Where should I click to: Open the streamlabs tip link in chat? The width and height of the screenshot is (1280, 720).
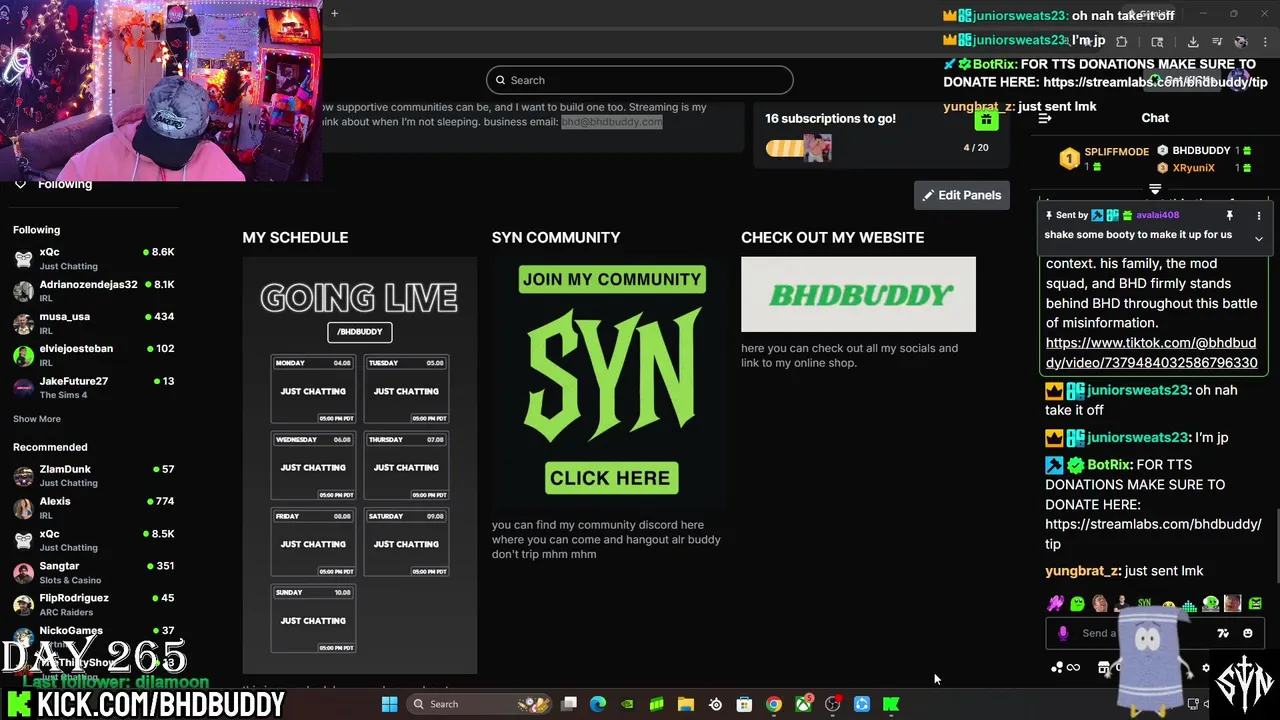(1153, 534)
